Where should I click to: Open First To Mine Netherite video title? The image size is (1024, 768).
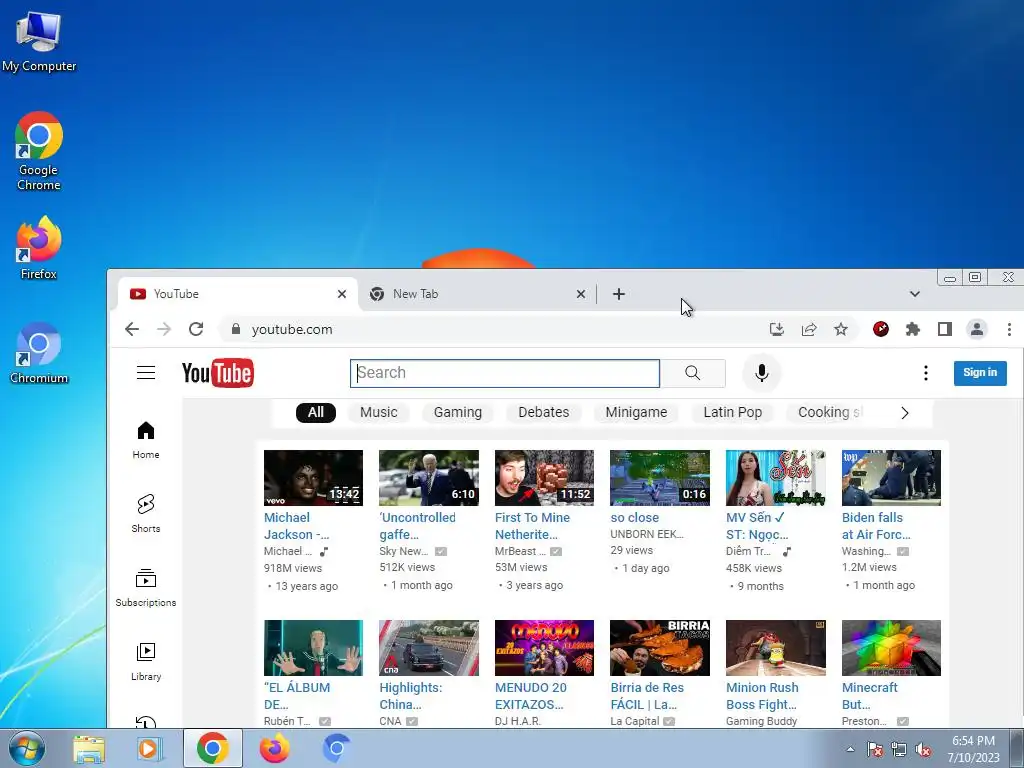tap(532, 526)
